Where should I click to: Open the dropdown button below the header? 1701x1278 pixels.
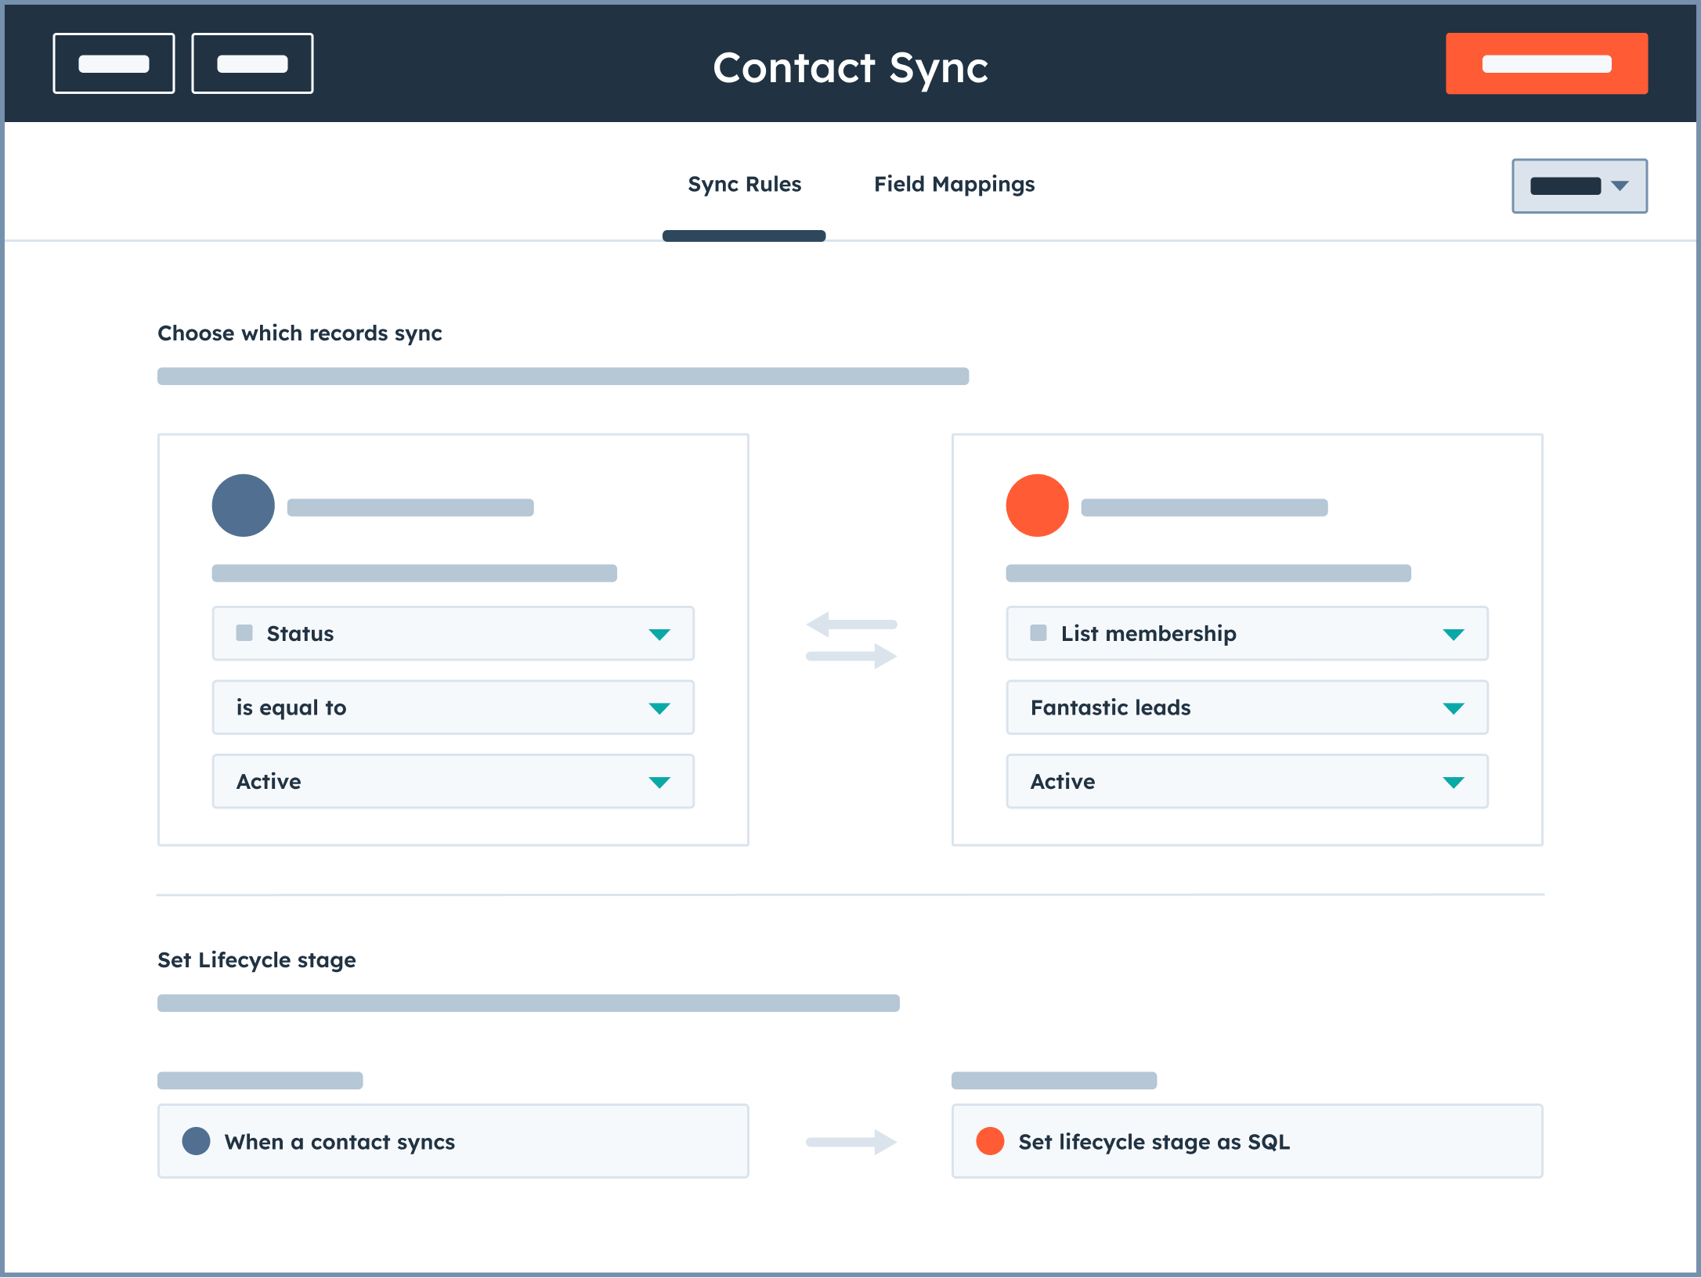click(x=1579, y=186)
